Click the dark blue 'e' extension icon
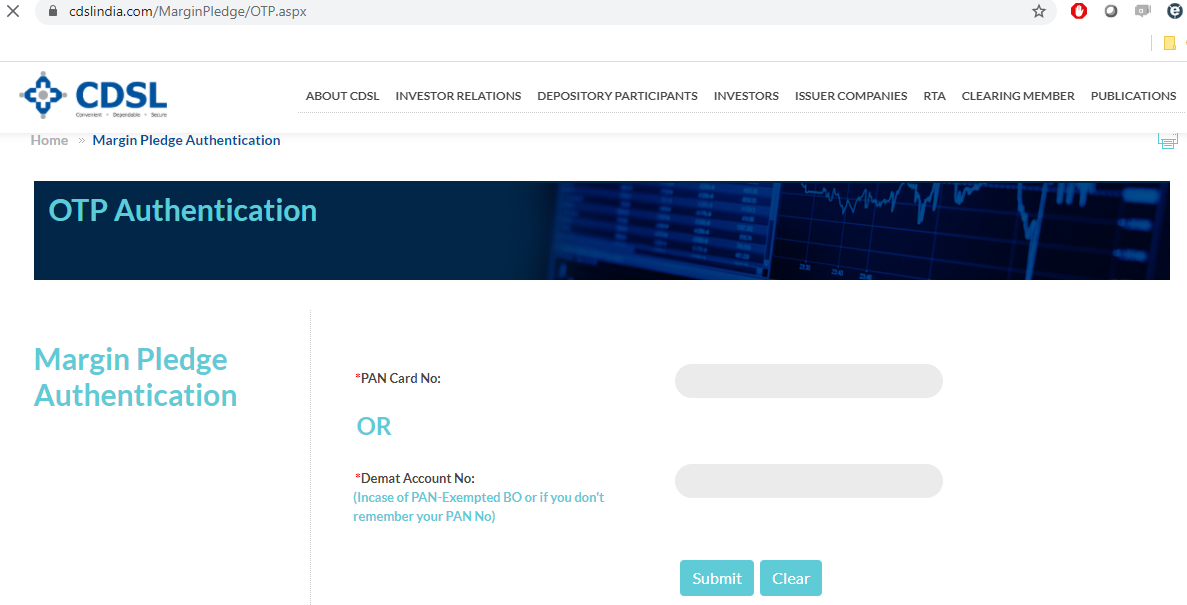The width and height of the screenshot is (1187, 605). [1174, 11]
